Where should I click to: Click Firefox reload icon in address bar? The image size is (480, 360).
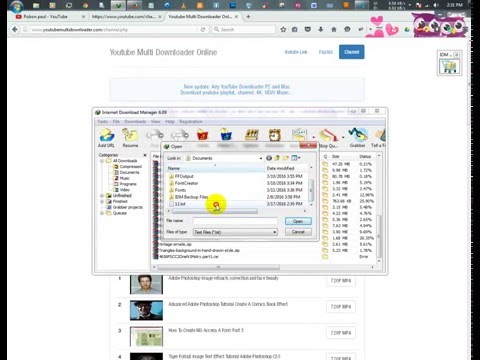point(203,30)
